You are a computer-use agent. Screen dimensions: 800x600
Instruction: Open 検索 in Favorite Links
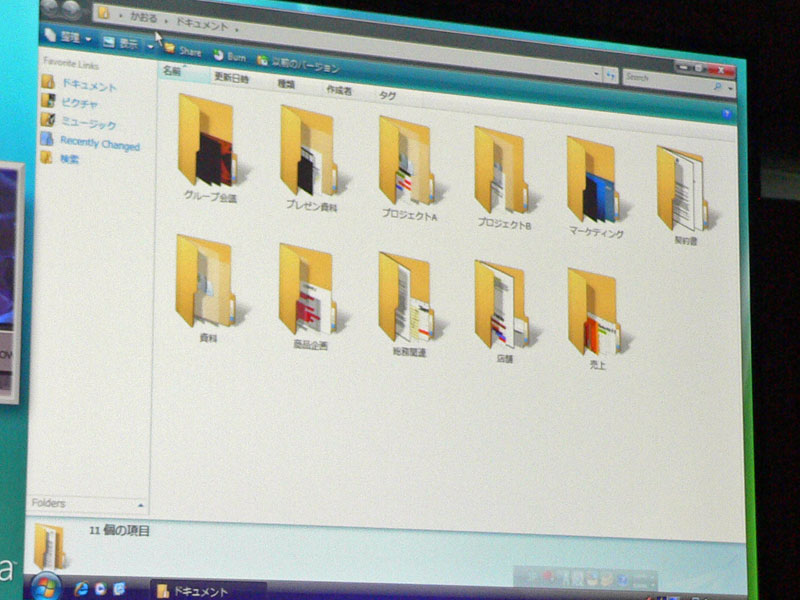pos(60,158)
